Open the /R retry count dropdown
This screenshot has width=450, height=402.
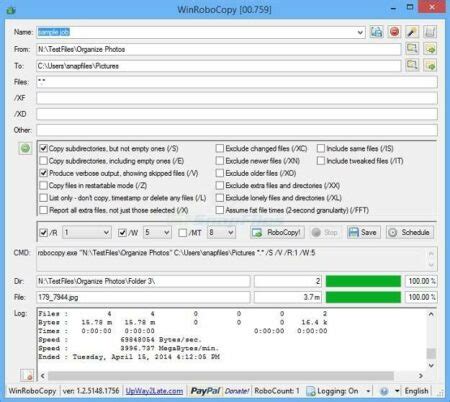[x=106, y=232]
